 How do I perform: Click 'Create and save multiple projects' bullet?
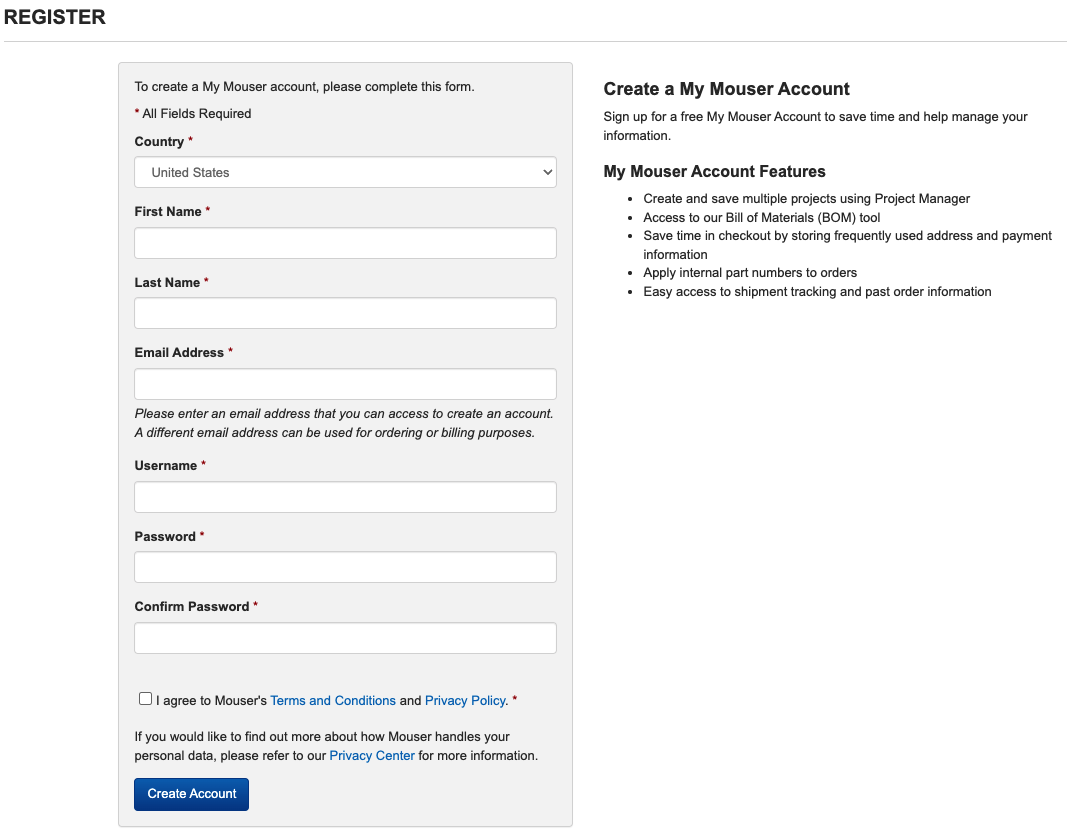[806, 199]
